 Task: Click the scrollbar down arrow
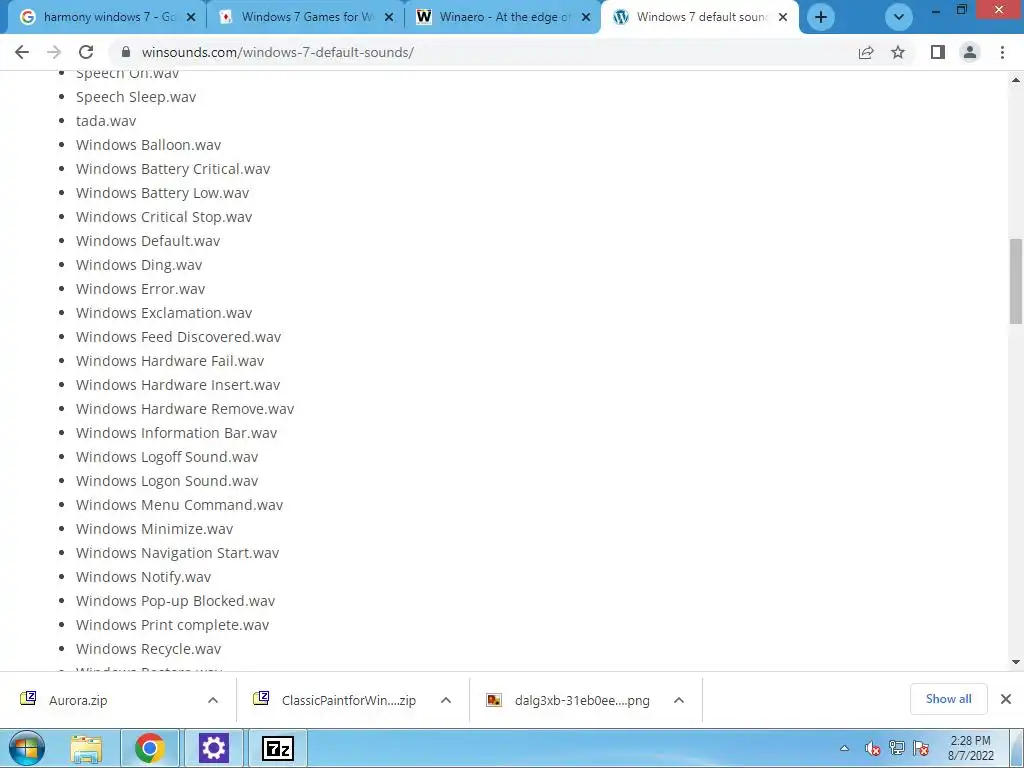1016,662
